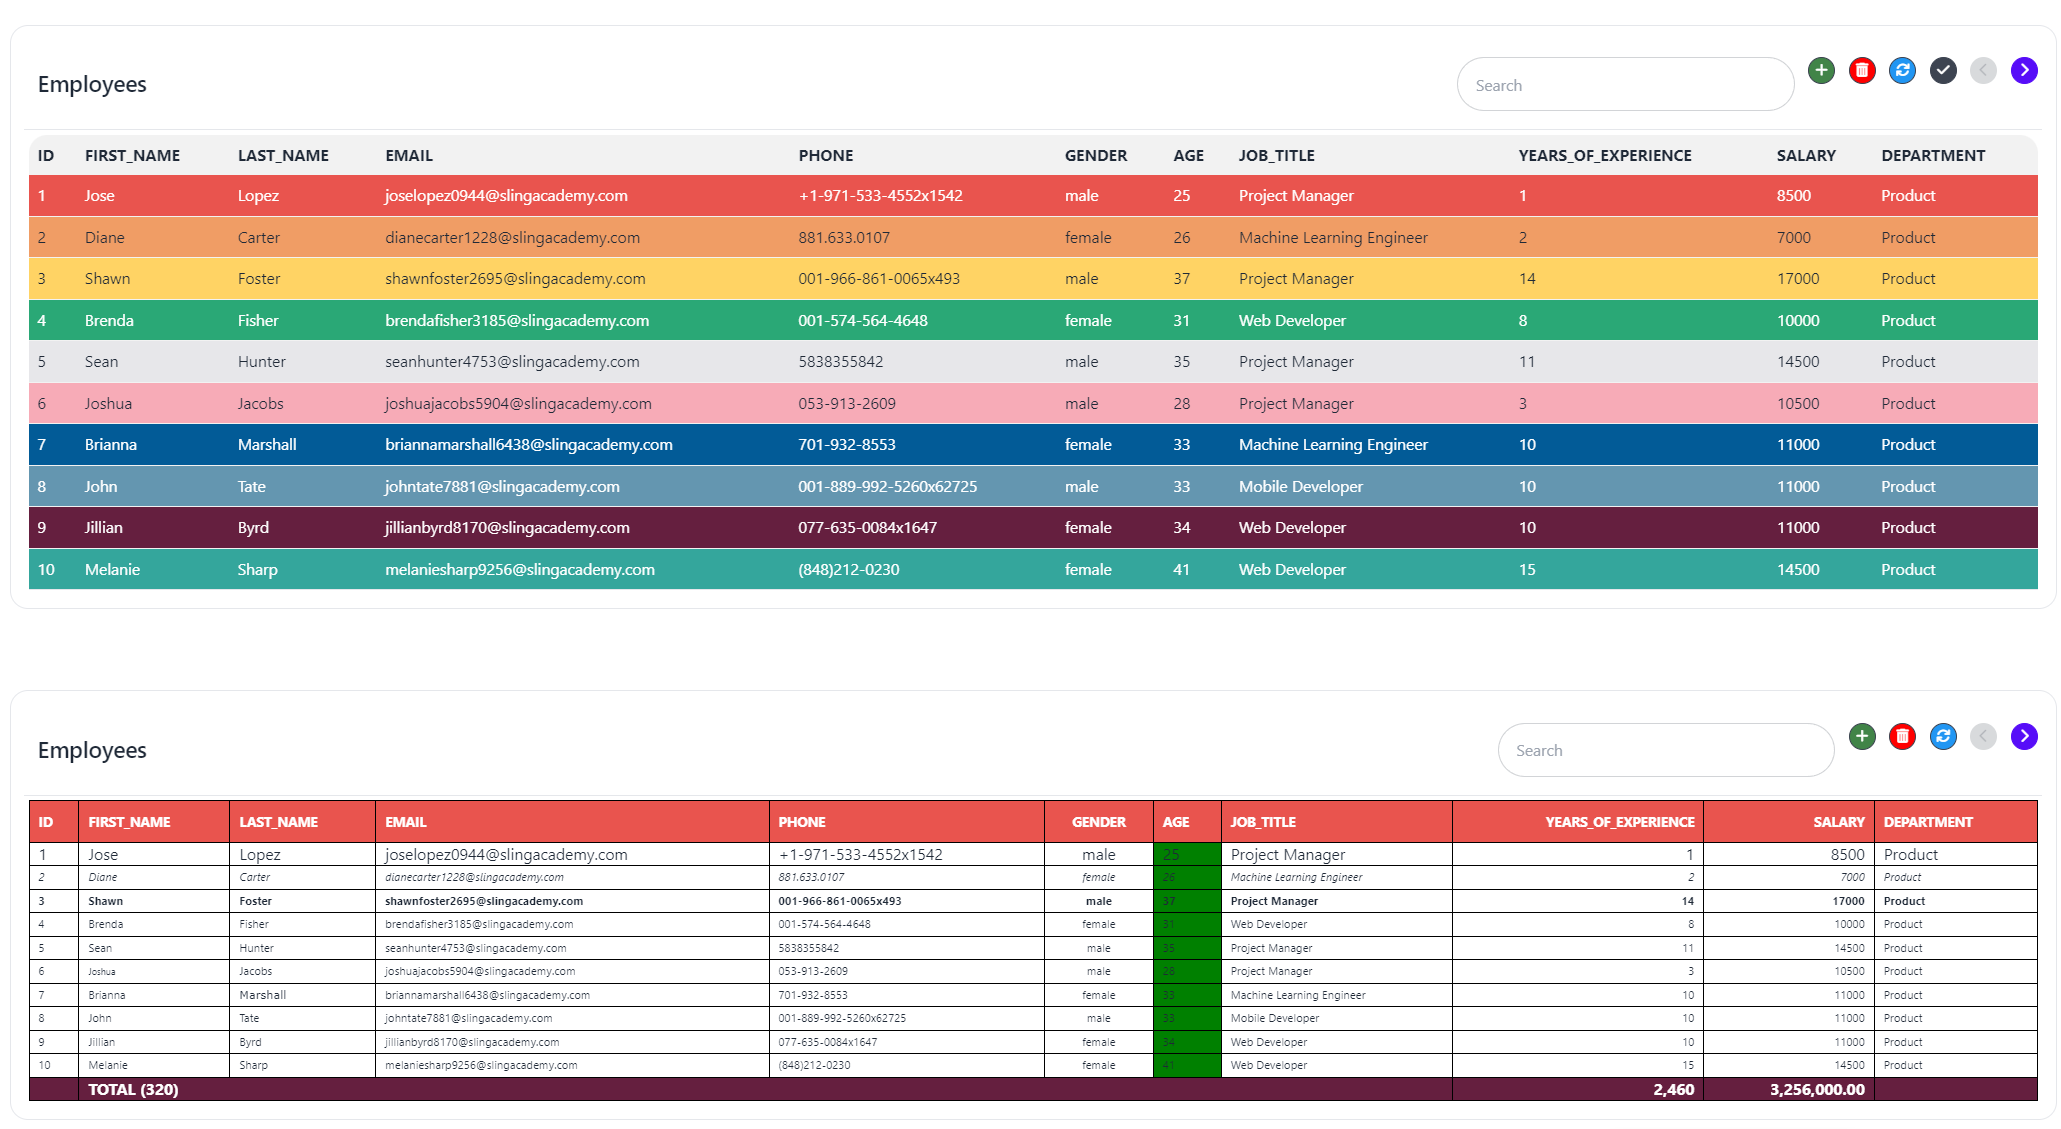Click FIRST_NAME header in bottom red table

(129, 822)
